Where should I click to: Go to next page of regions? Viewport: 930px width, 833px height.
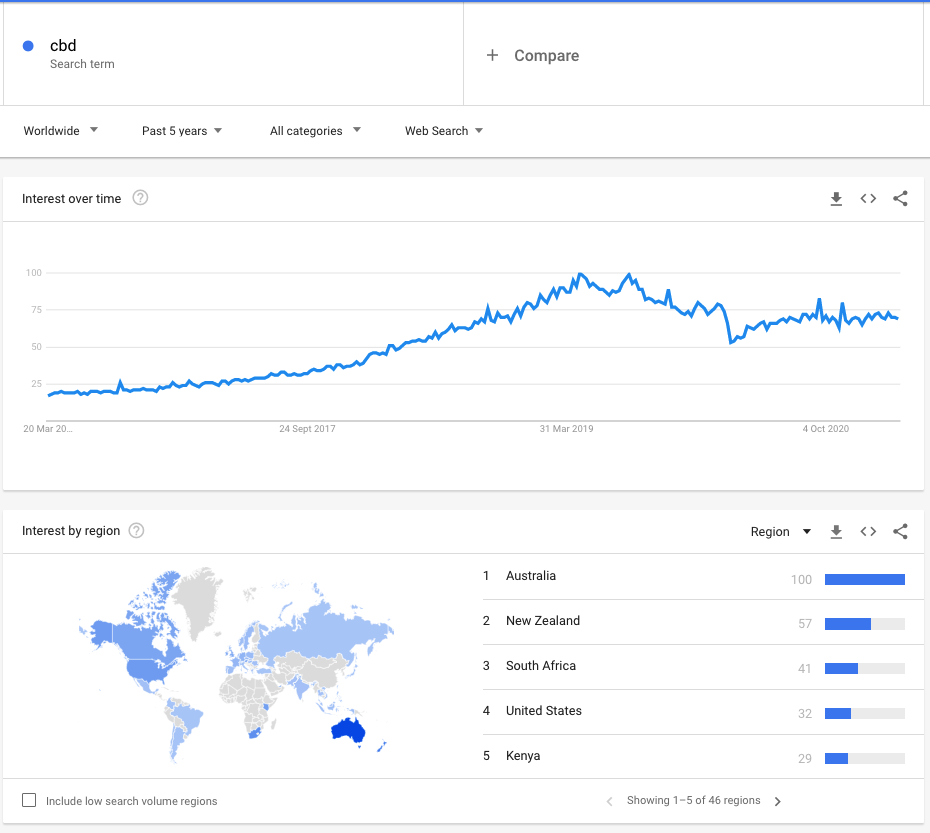click(x=778, y=801)
